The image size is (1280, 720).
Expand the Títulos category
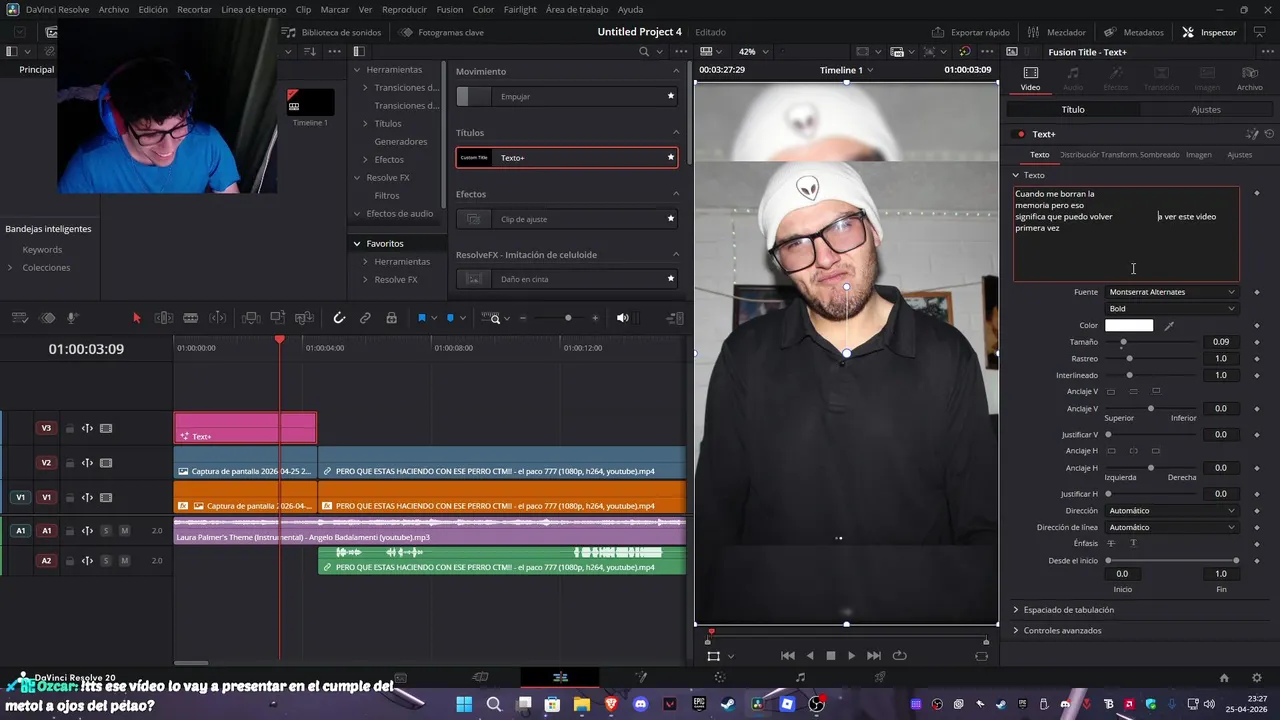point(365,123)
